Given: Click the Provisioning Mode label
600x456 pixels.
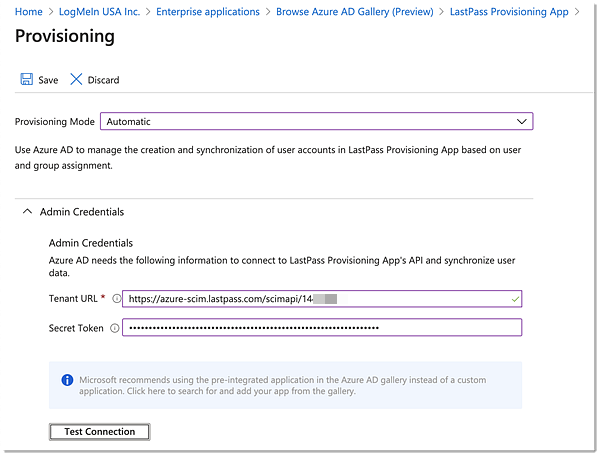Looking at the screenshot, I should point(55,122).
